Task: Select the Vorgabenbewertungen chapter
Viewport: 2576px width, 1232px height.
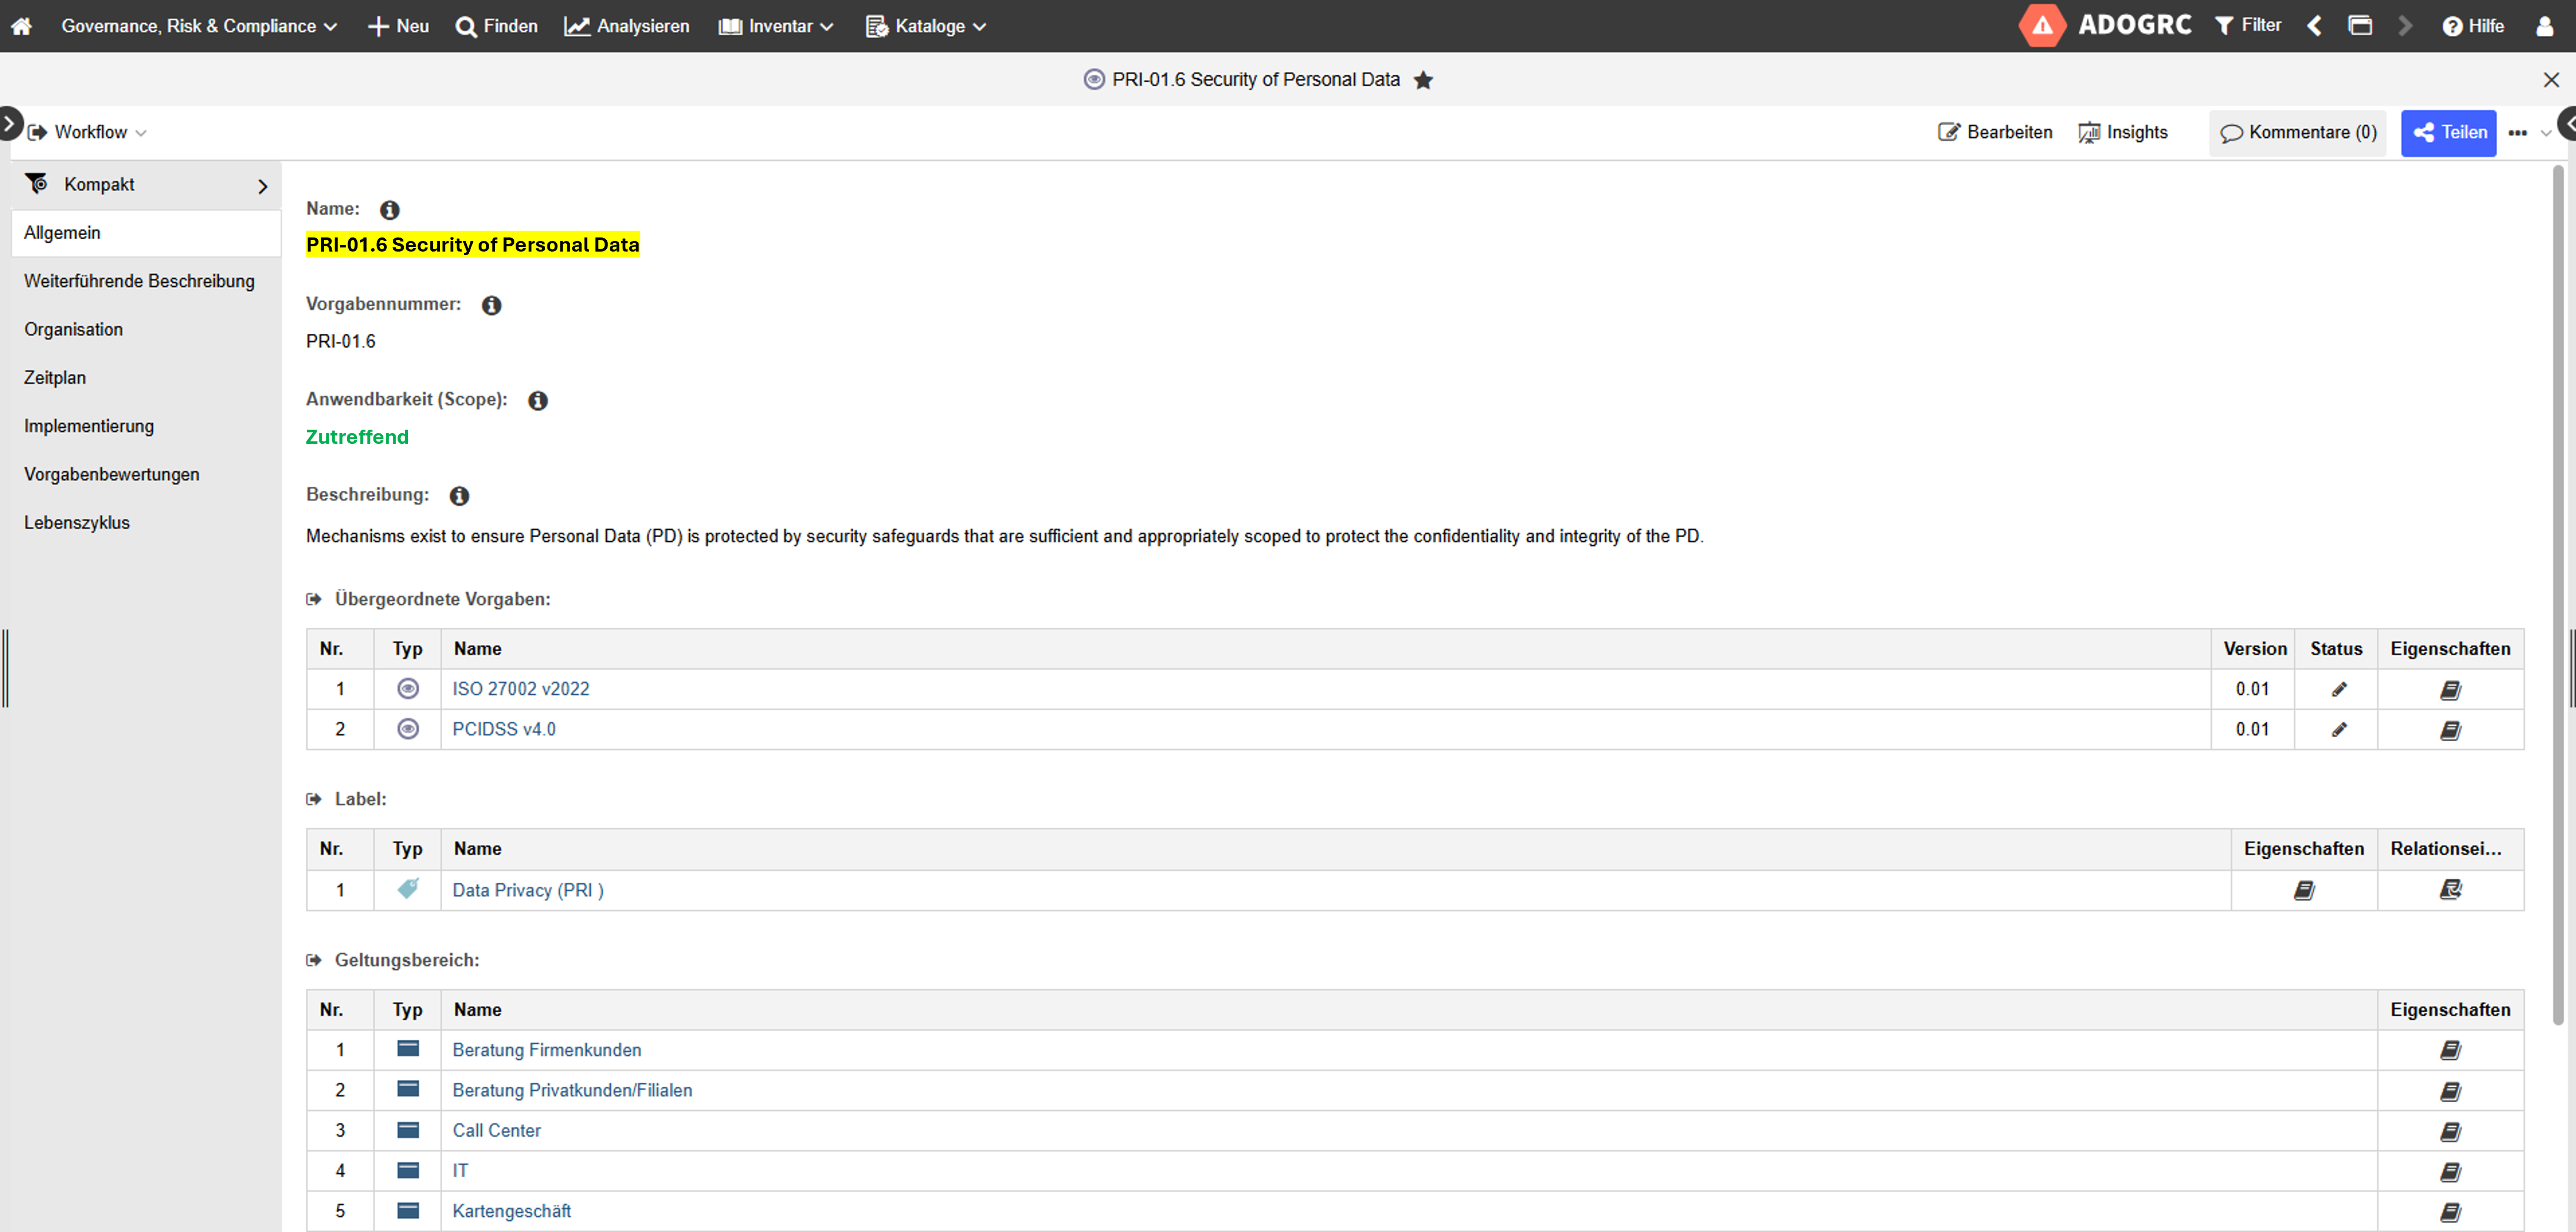Action: tap(146, 474)
